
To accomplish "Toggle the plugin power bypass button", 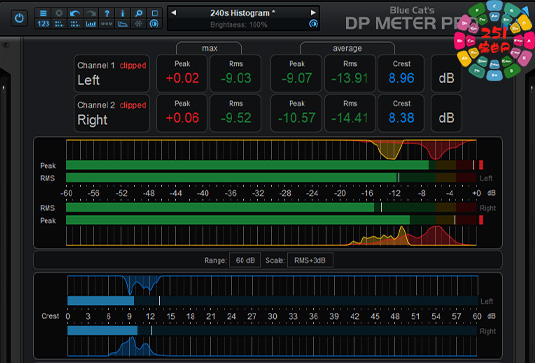I will (x=19, y=18).
